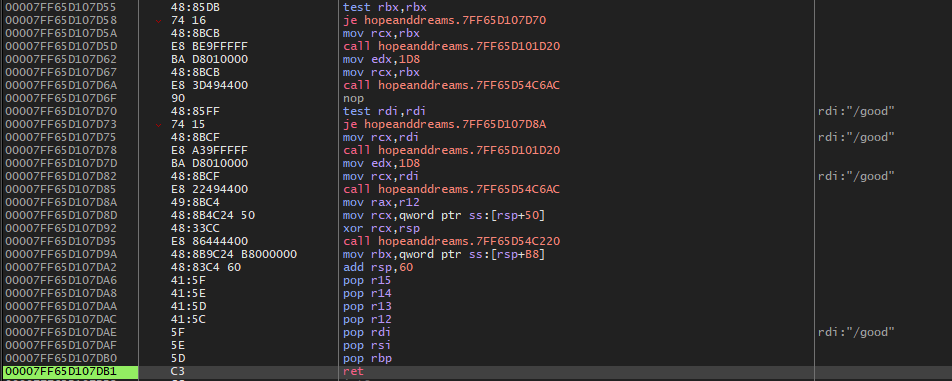Image resolution: width=952 pixels, height=381 pixels.
Task: Click mov rbx,qword ptr ss:[rsp+B8]
Action: (444, 255)
